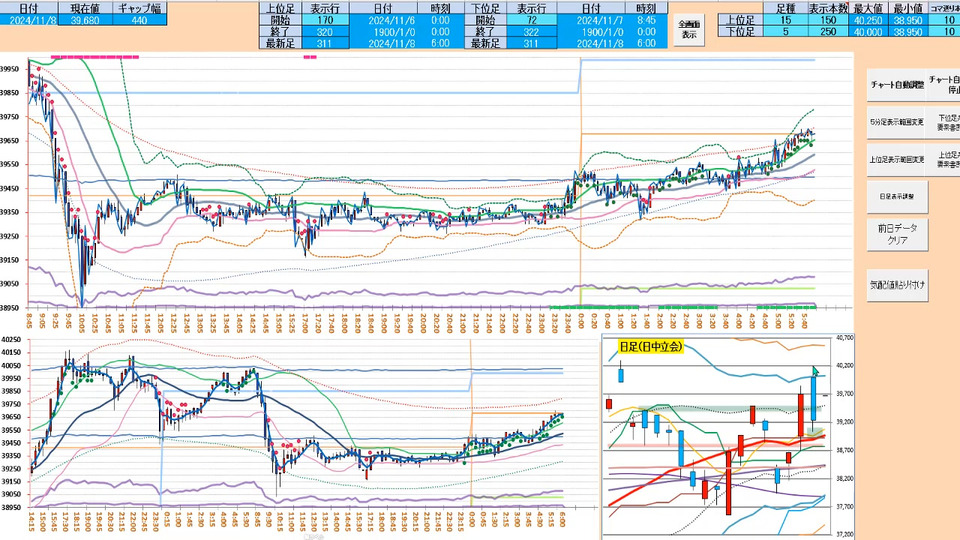
Task: Select the 上位足 表示本数 cell 150
Action: pos(828,20)
